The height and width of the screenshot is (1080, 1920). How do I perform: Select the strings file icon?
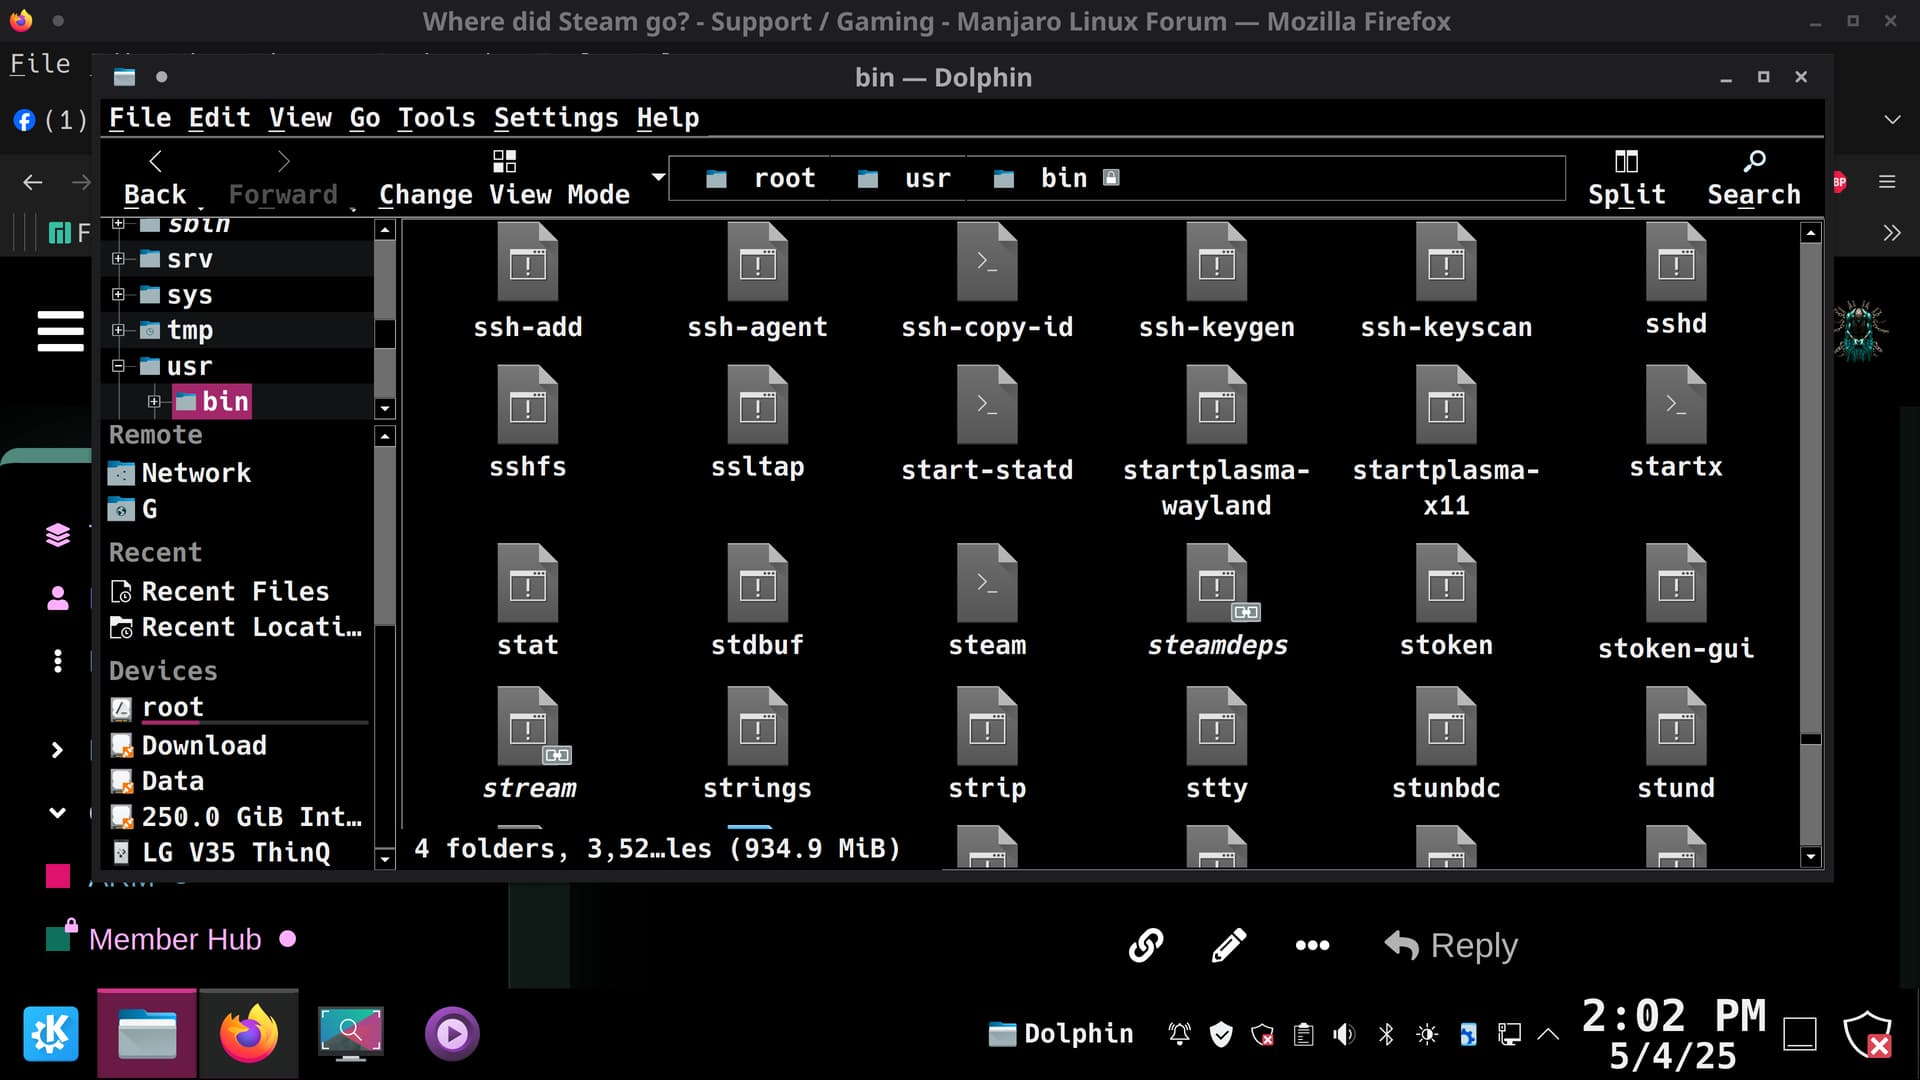pyautogui.click(x=757, y=726)
